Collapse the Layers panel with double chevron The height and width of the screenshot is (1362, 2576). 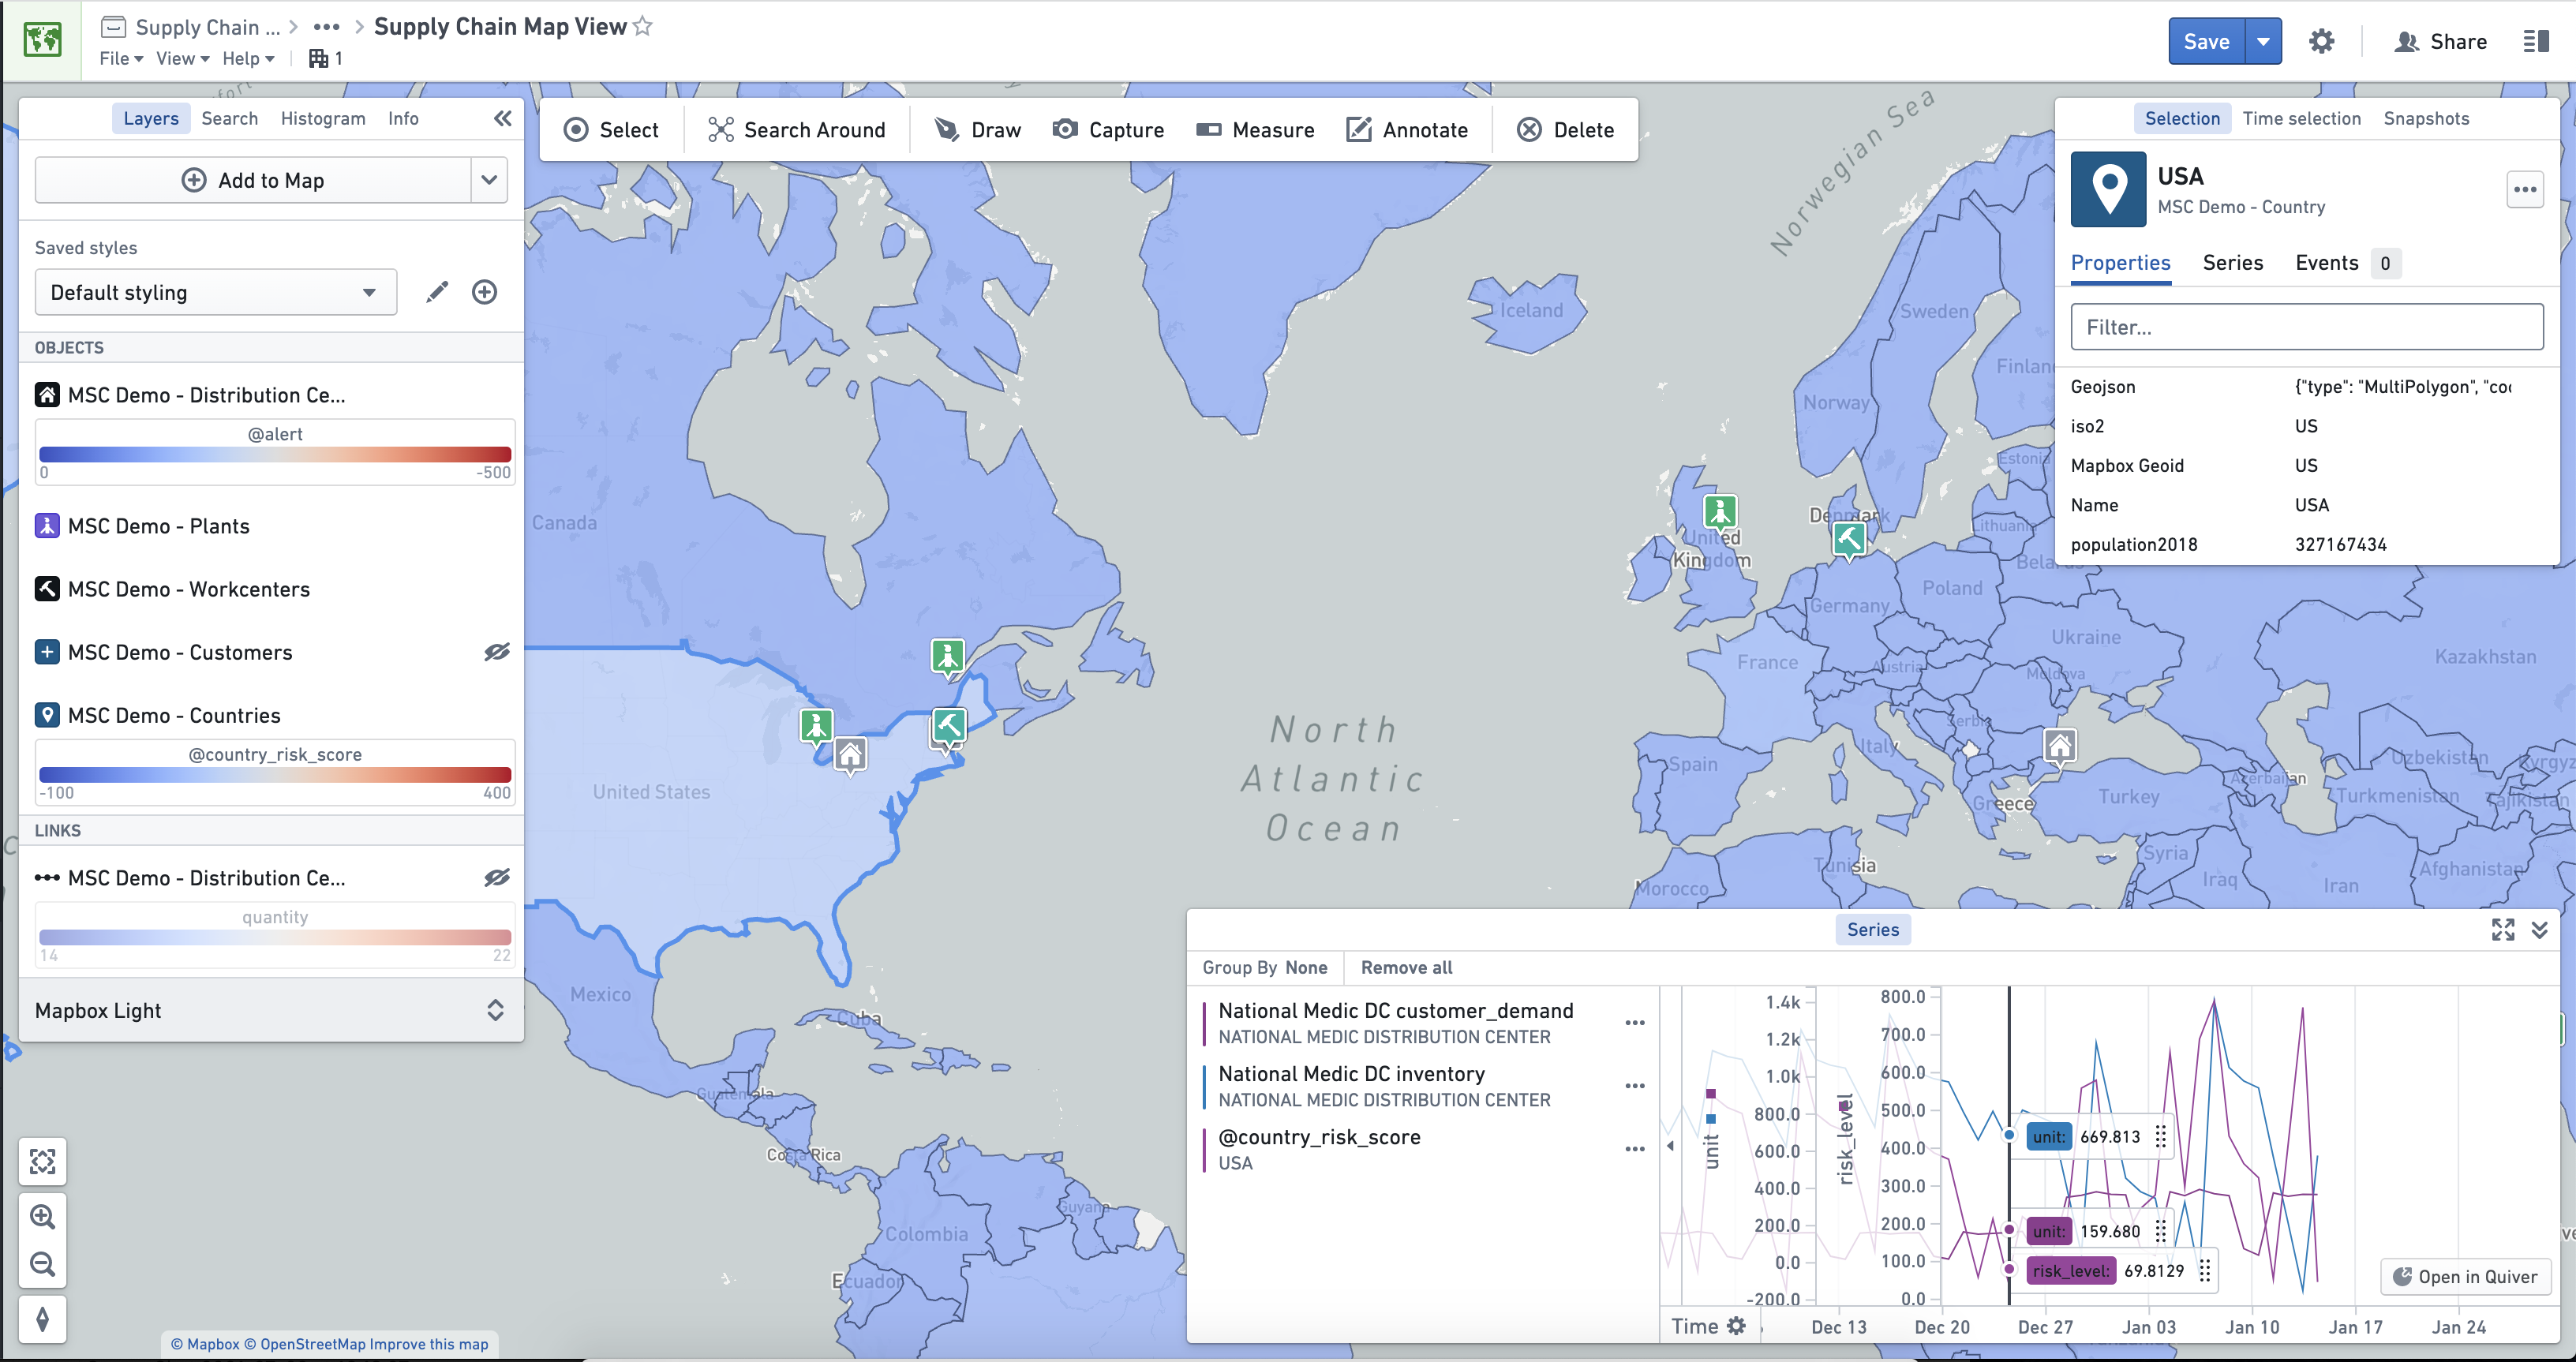tap(503, 118)
